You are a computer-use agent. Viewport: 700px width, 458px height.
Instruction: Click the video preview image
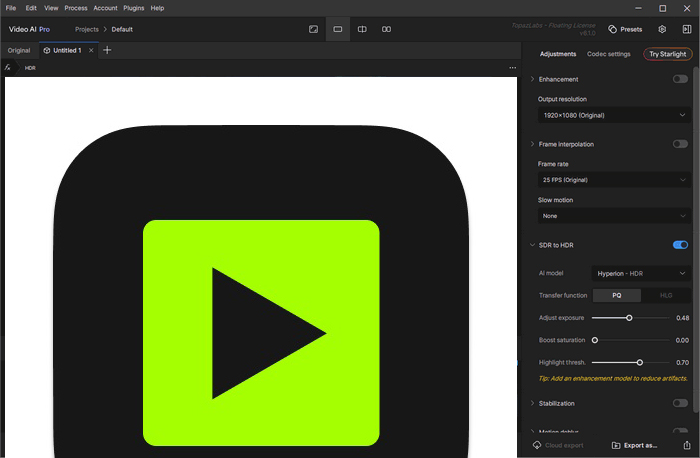point(261,267)
